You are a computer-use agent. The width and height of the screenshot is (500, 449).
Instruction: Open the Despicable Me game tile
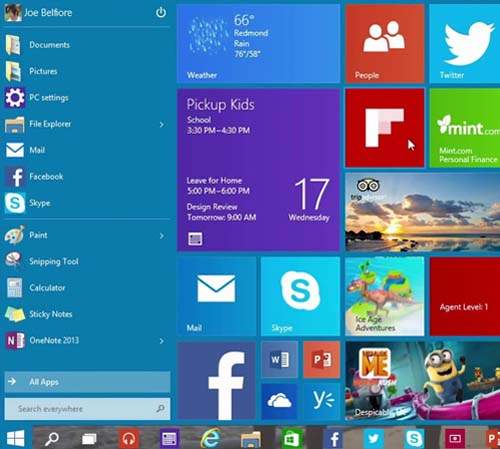click(x=423, y=380)
